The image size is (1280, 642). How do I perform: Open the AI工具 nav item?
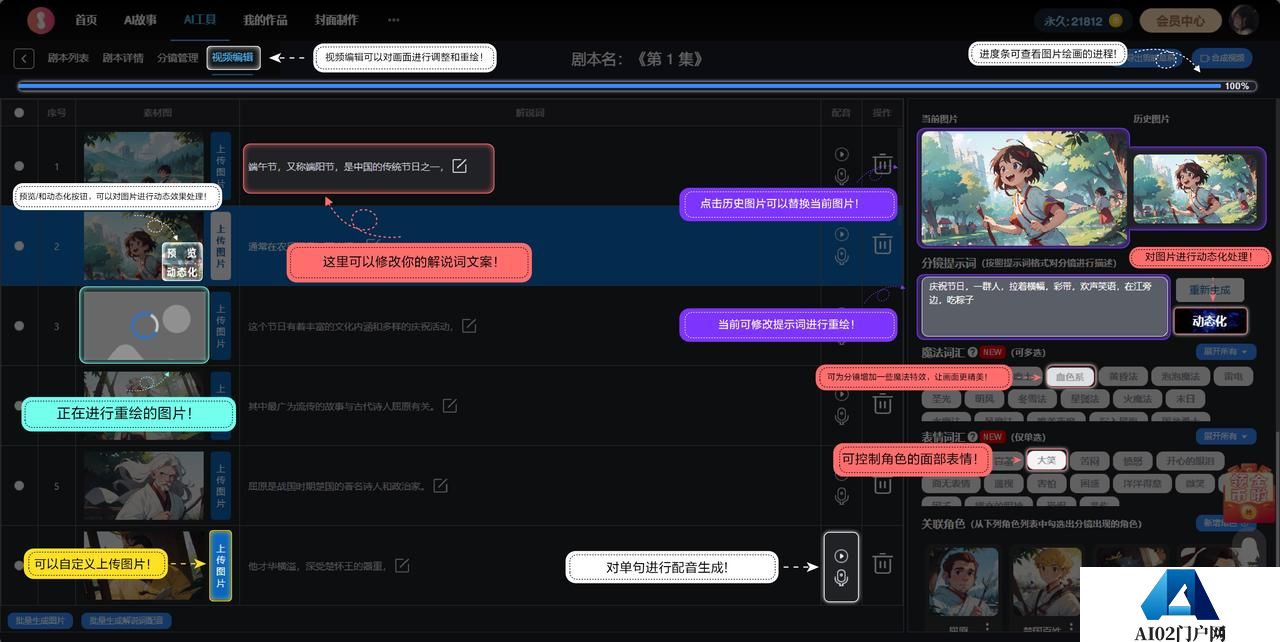200,20
